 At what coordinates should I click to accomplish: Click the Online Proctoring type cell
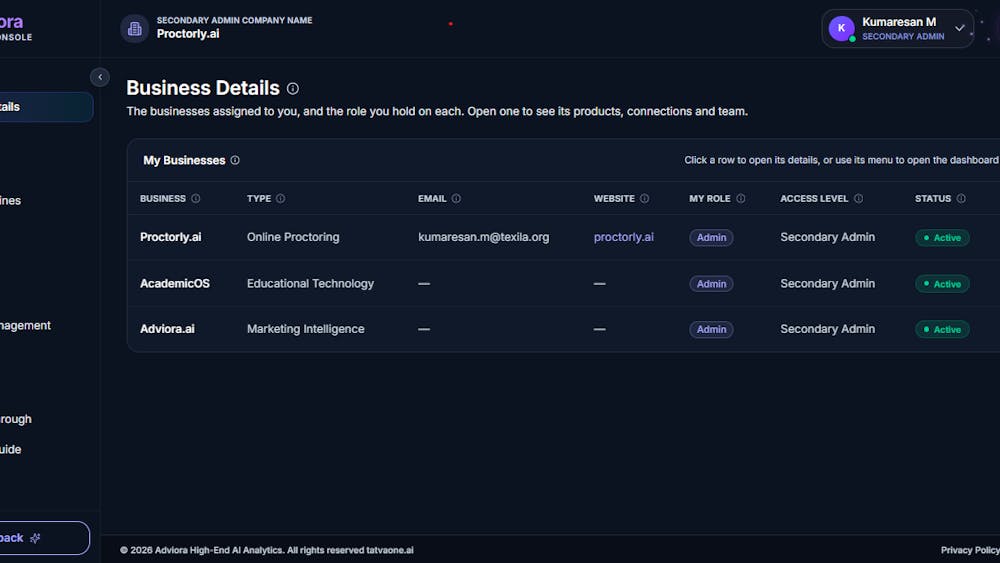click(293, 237)
